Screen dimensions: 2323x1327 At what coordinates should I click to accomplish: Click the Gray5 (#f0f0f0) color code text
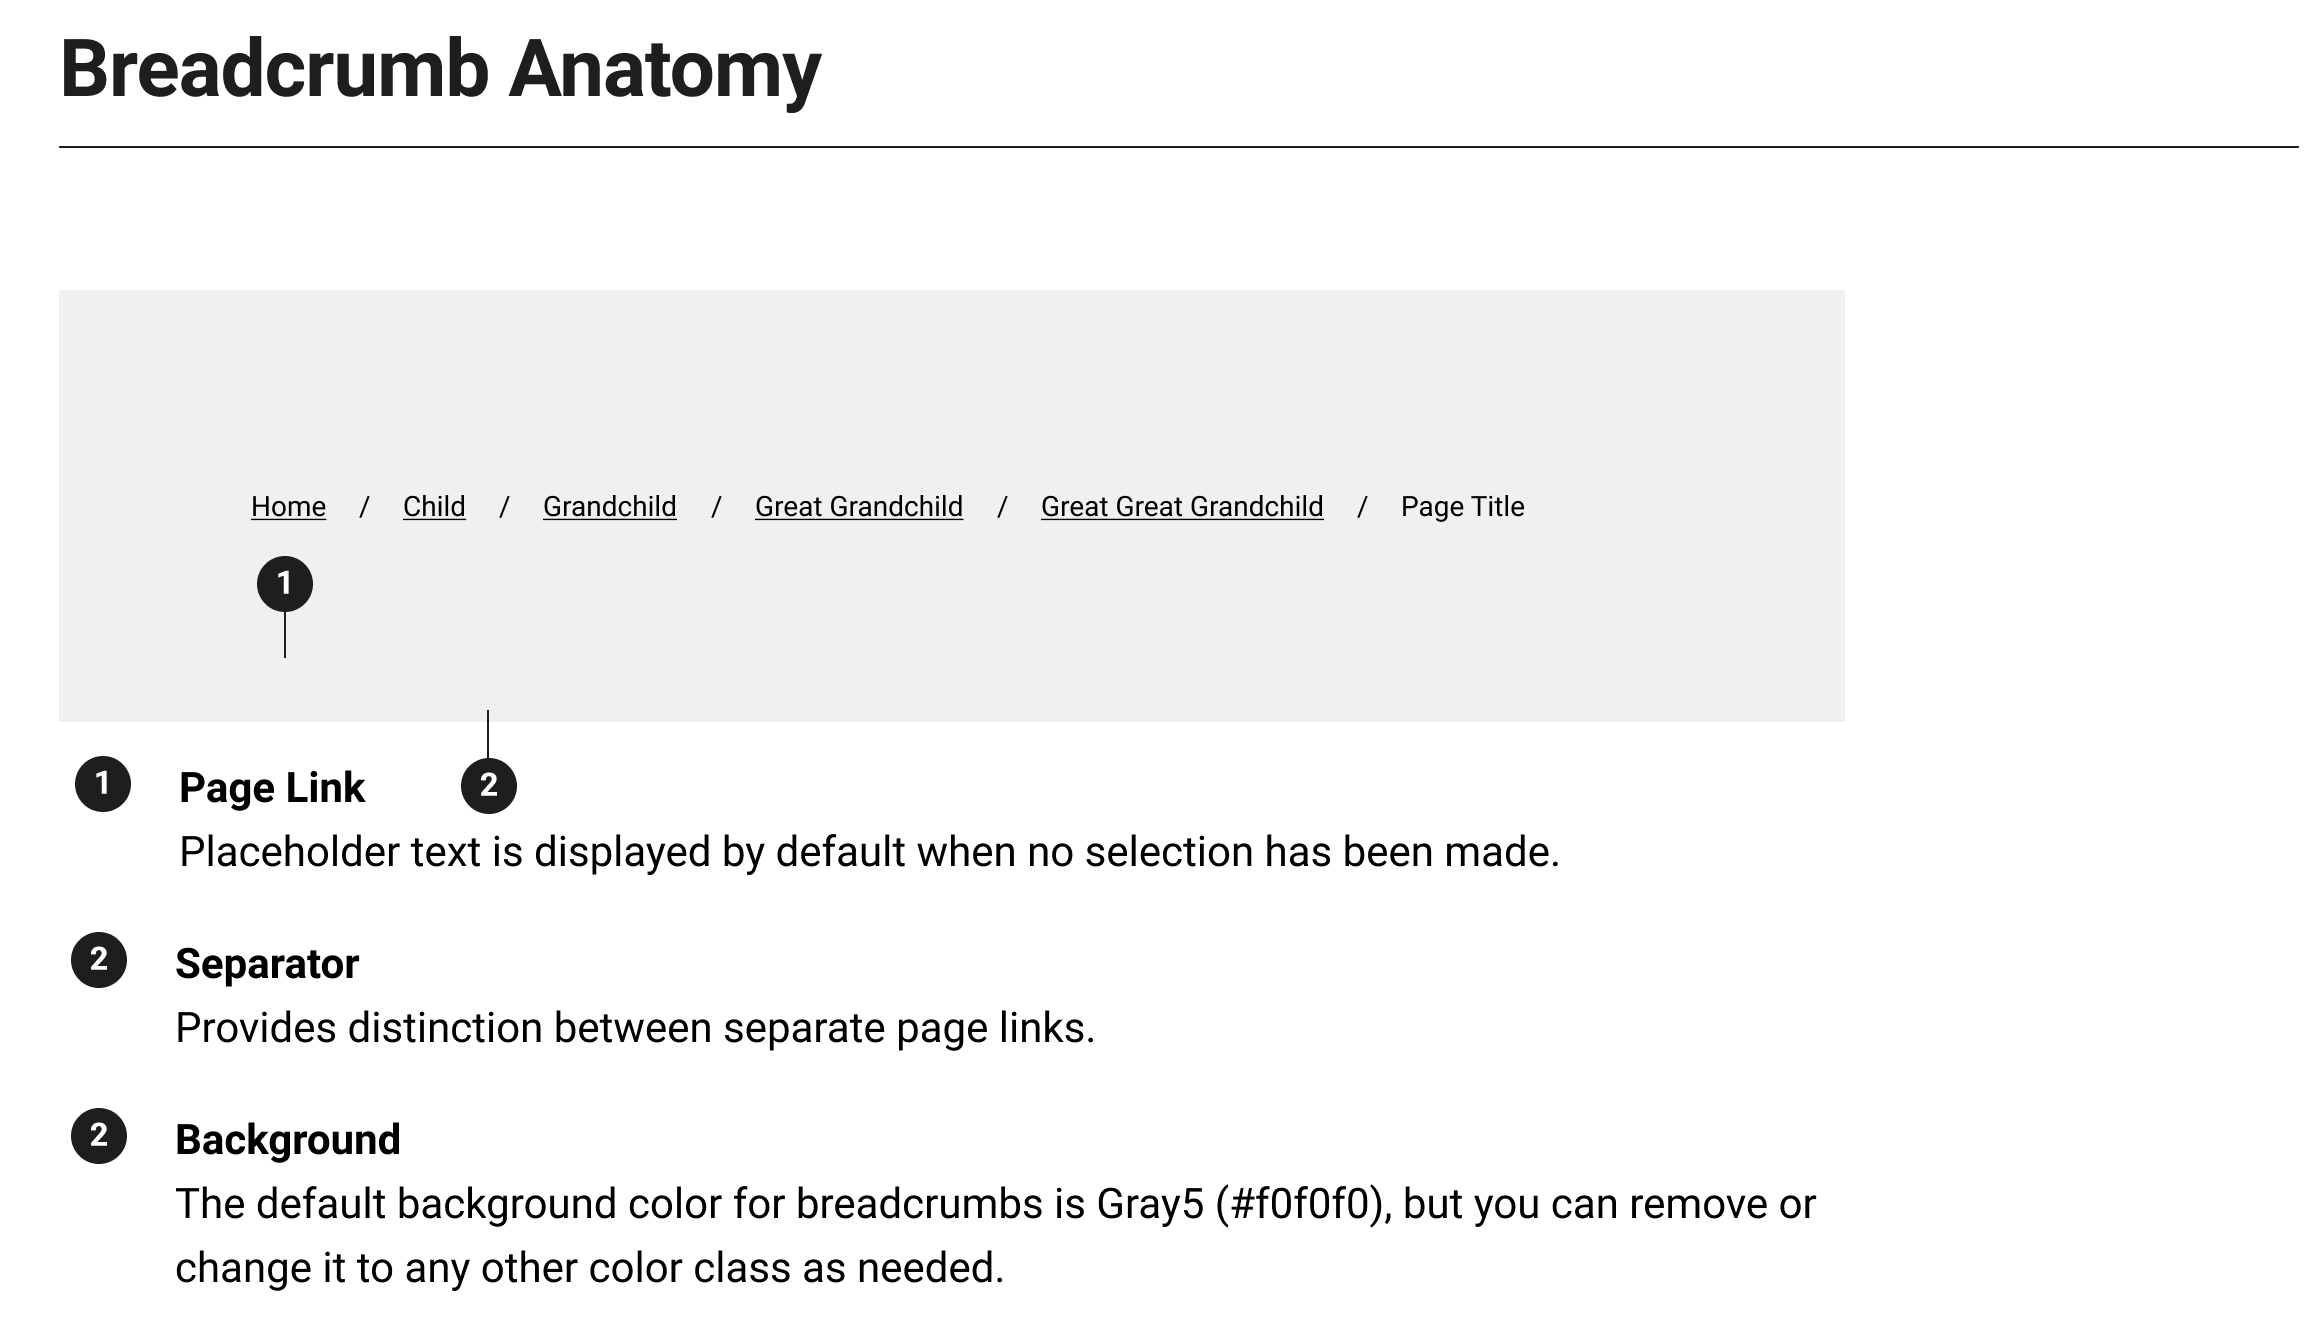(x=1243, y=1204)
